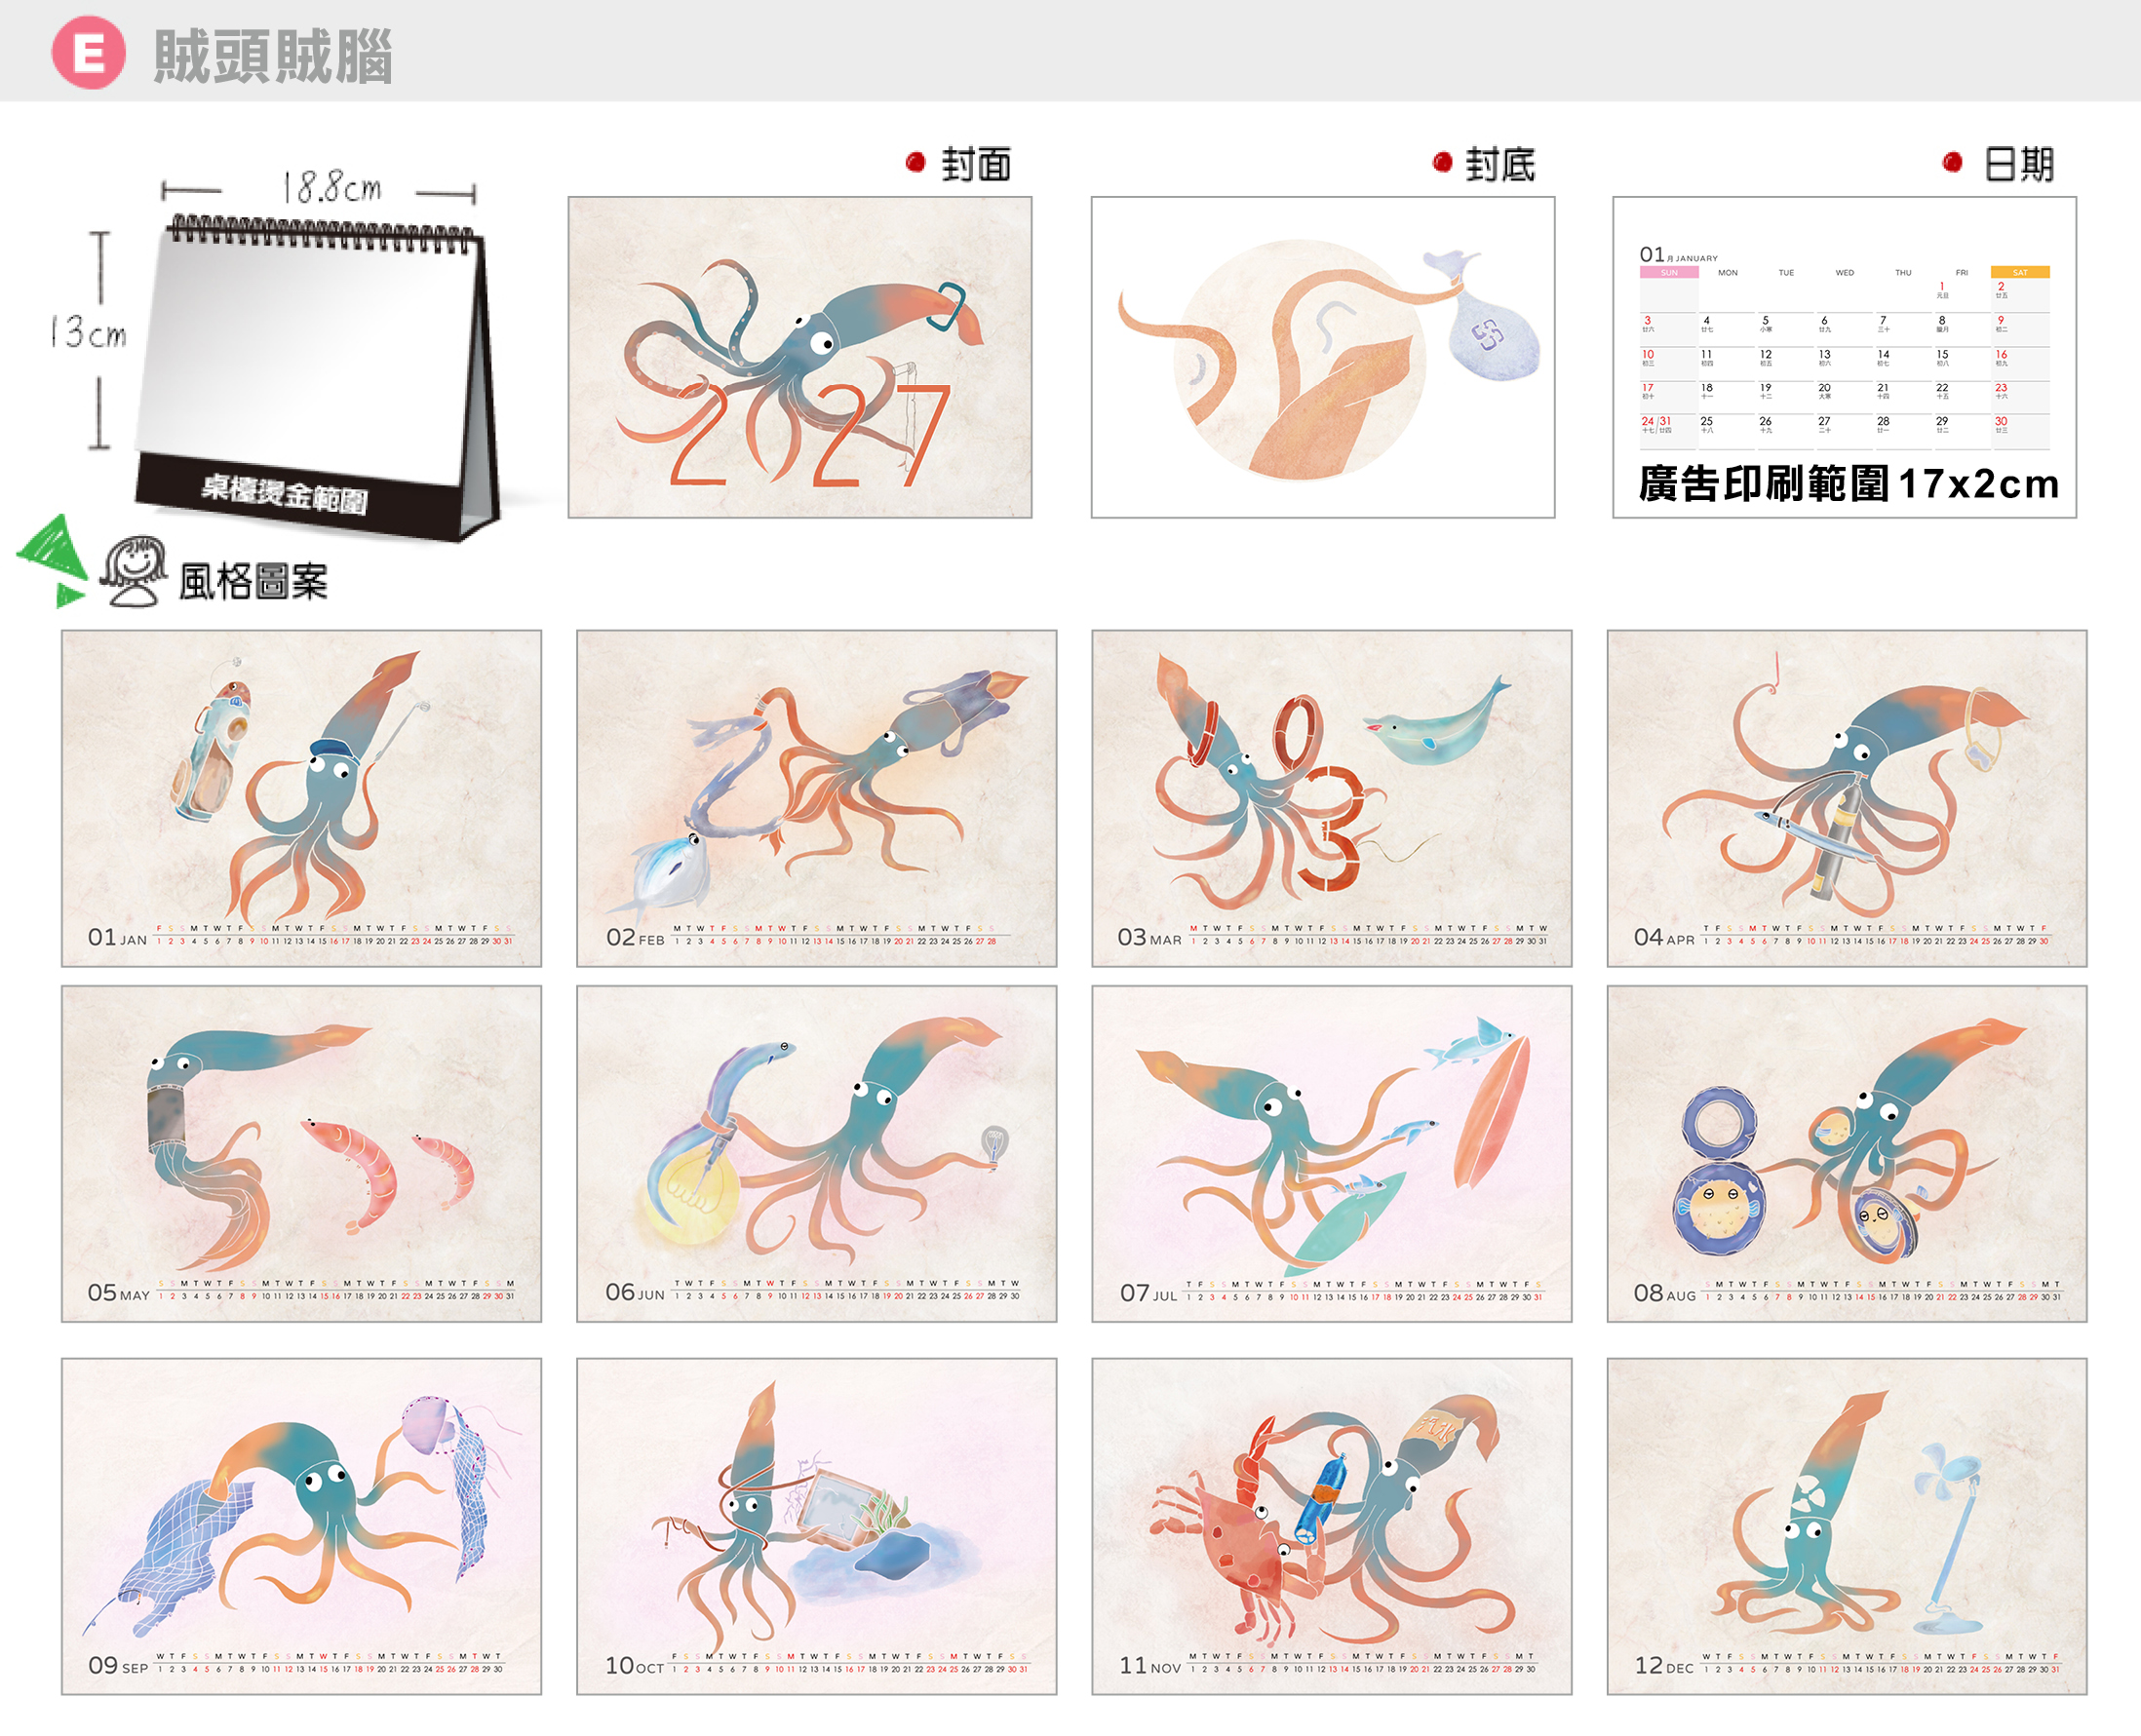Click the red dot beside 日期
This screenshot has width=2141, height=1736.
click(1952, 162)
